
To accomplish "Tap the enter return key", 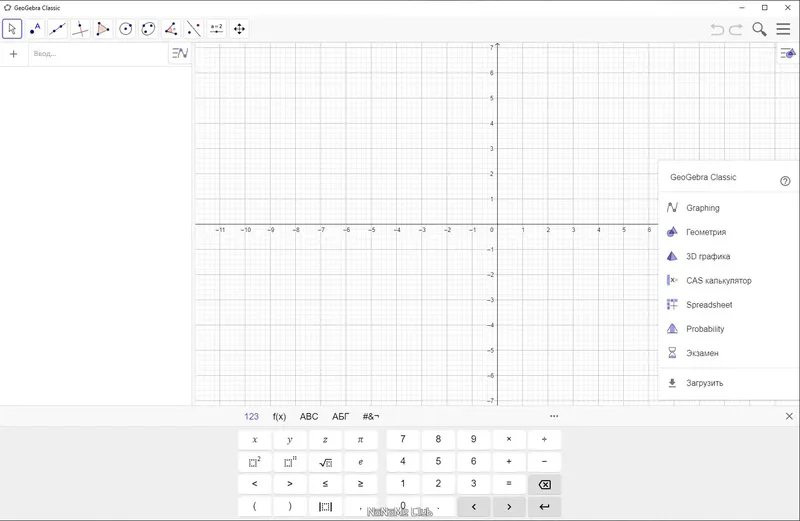I will pos(544,506).
